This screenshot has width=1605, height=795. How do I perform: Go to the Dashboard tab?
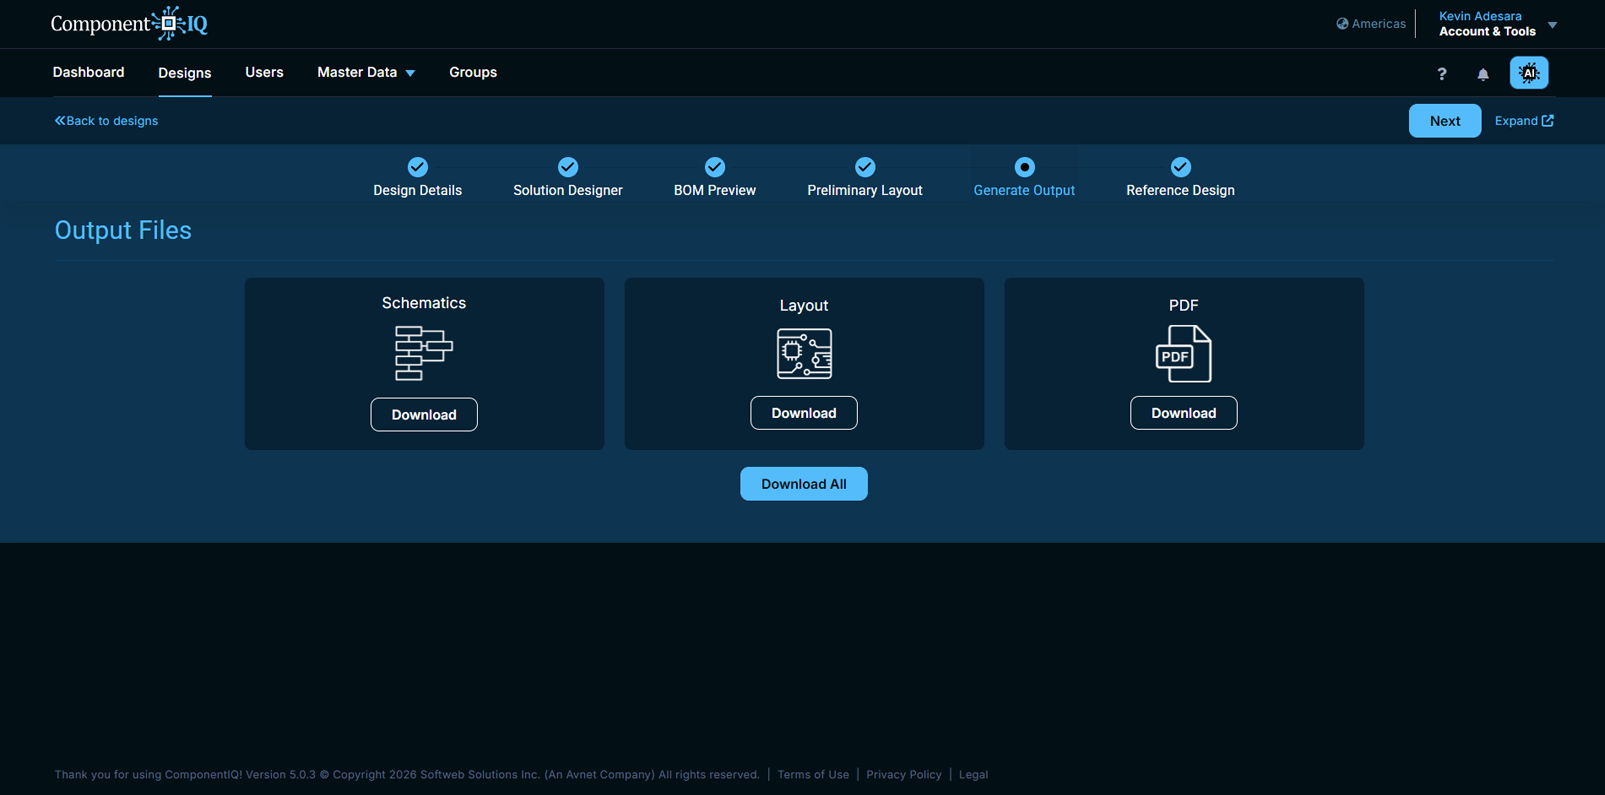(x=89, y=72)
